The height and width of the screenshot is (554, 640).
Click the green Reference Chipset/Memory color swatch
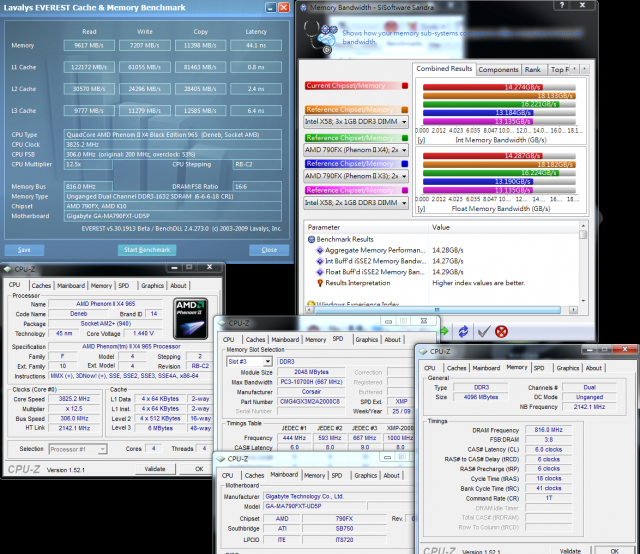405,138
